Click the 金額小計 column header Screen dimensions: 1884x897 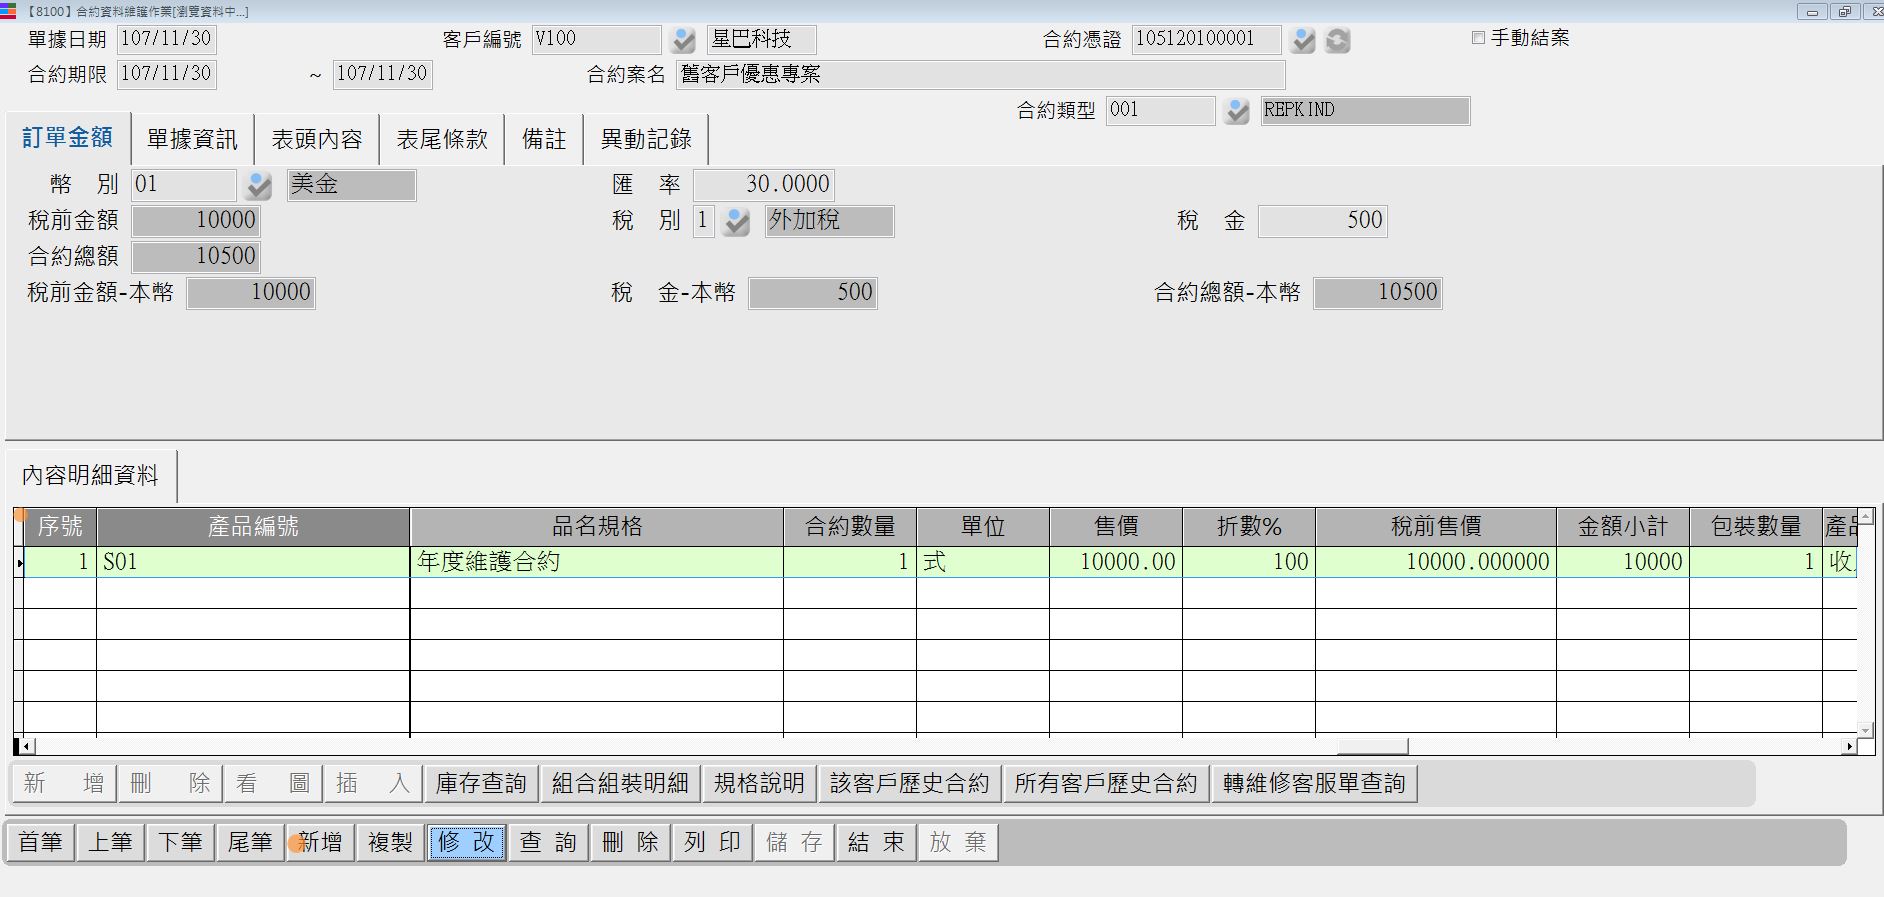pos(1623,527)
